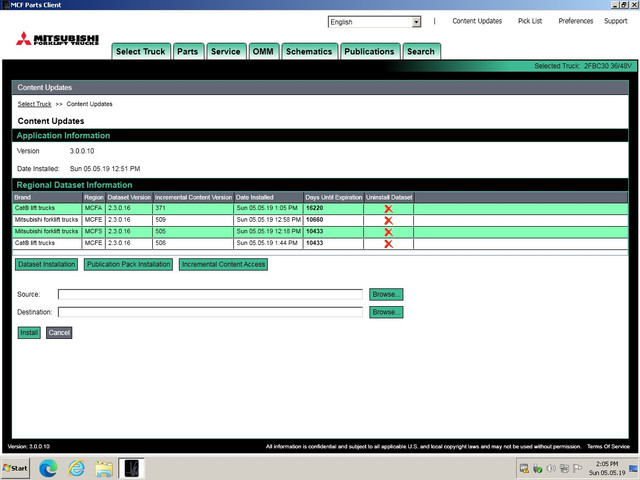Click the volume speaker tray icon
Viewport: 640px width, 480px height.
pyautogui.click(x=551, y=468)
